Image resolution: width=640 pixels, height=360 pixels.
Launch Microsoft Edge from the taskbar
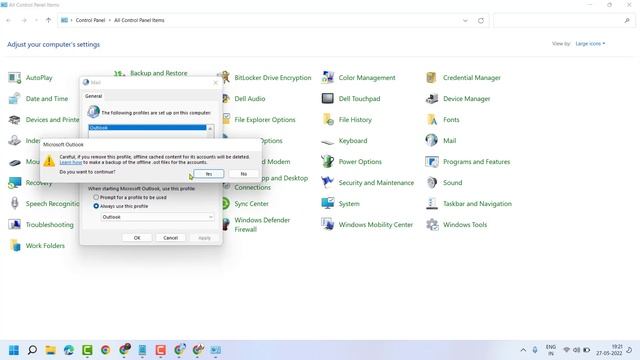(x=69, y=350)
